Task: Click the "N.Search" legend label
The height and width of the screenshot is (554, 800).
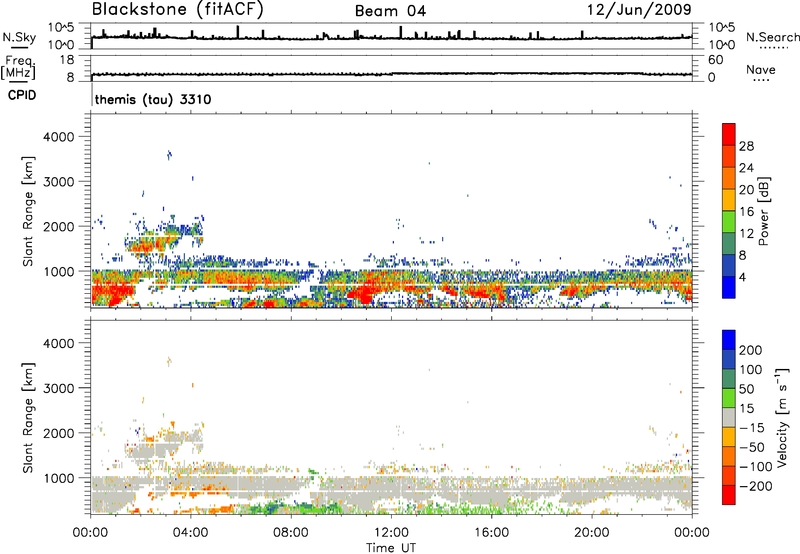Action: pyautogui.click(x=772, y=37)
